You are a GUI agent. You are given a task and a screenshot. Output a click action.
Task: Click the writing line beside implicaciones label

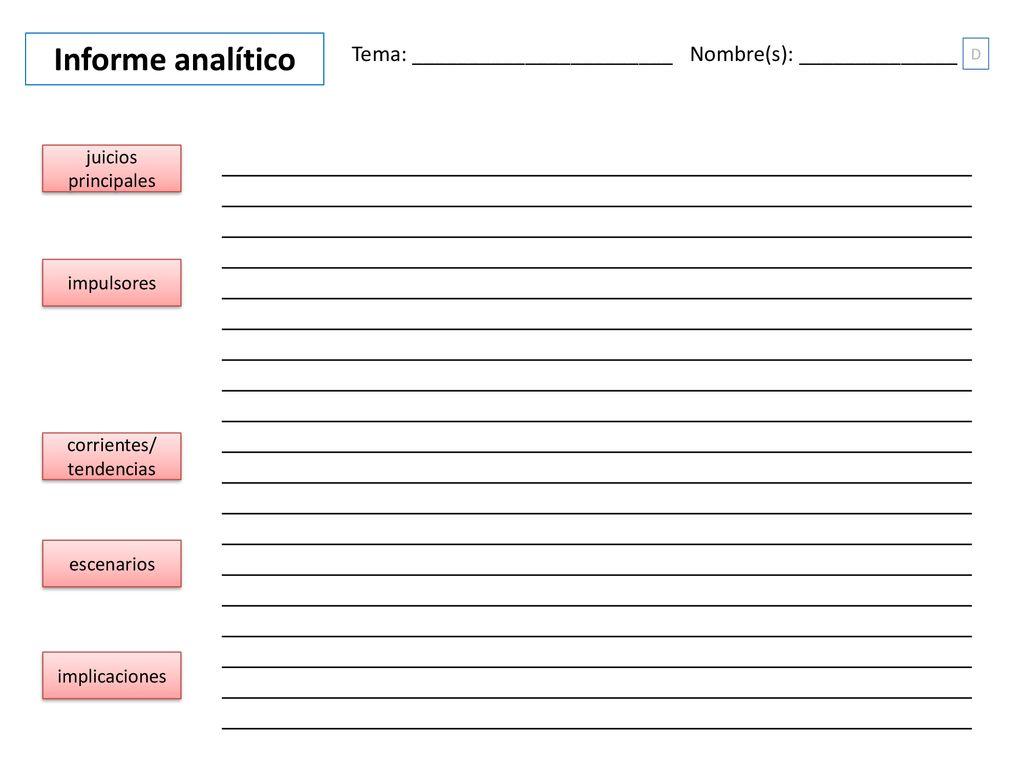596,667
